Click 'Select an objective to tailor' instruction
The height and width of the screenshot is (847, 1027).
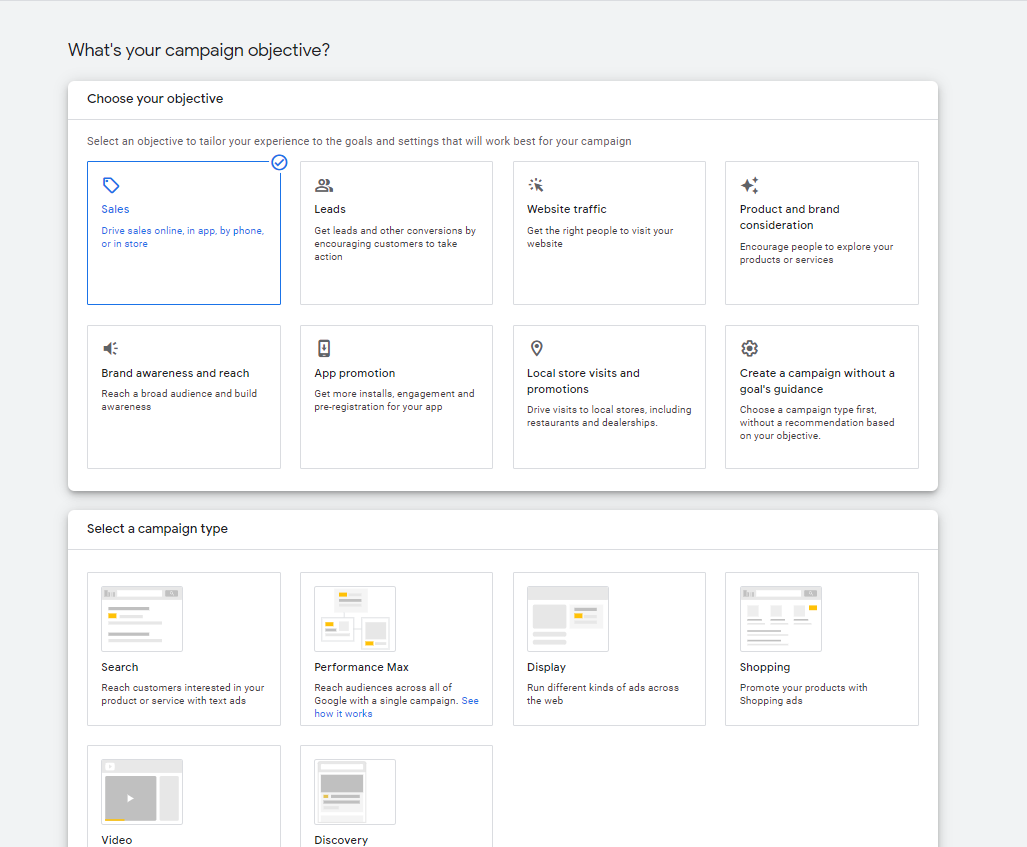tap(359, 141)
